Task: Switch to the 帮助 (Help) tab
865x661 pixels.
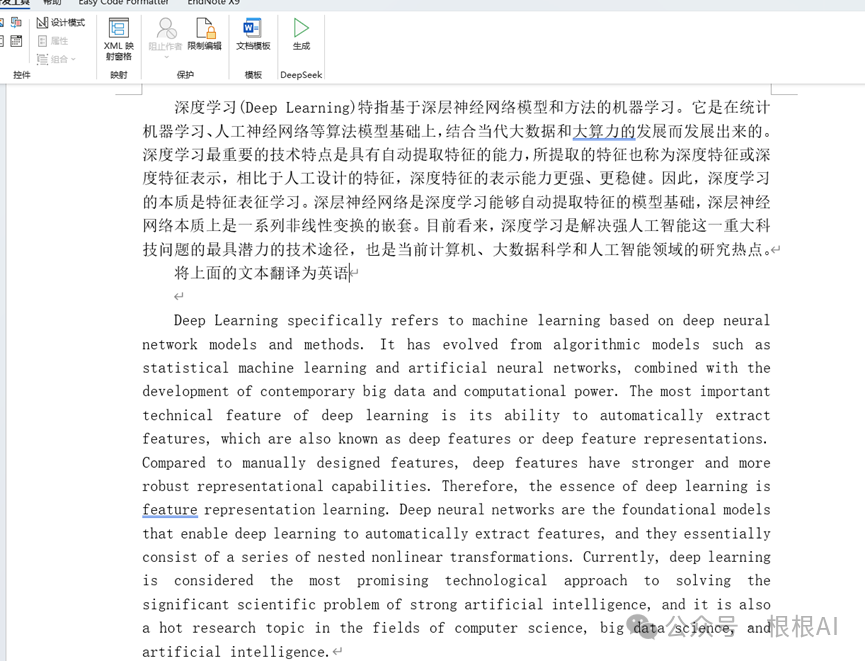Action: (52, 3)
